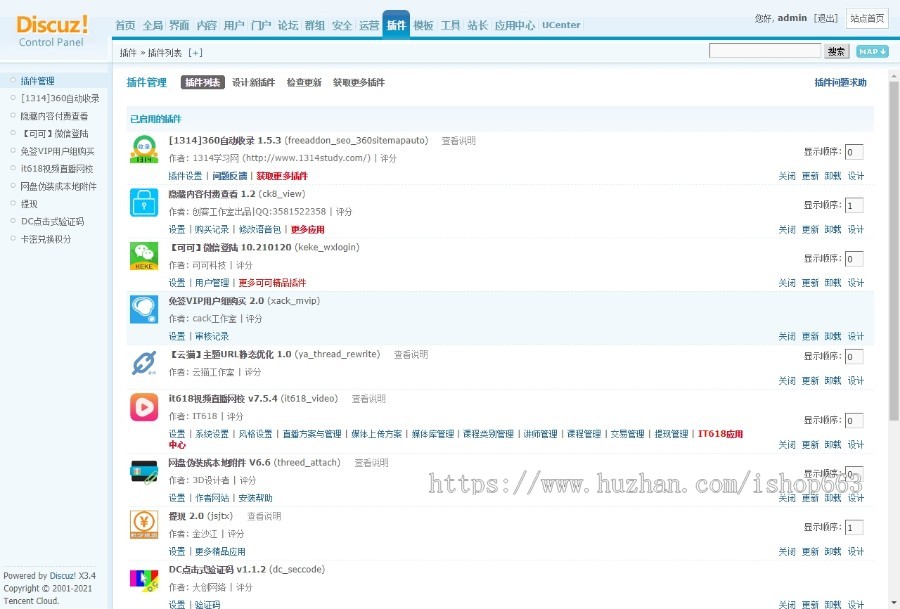This screenshot has width=900, height=609.
Task: Open the UCenter top menu
Action: pos(561,25)
